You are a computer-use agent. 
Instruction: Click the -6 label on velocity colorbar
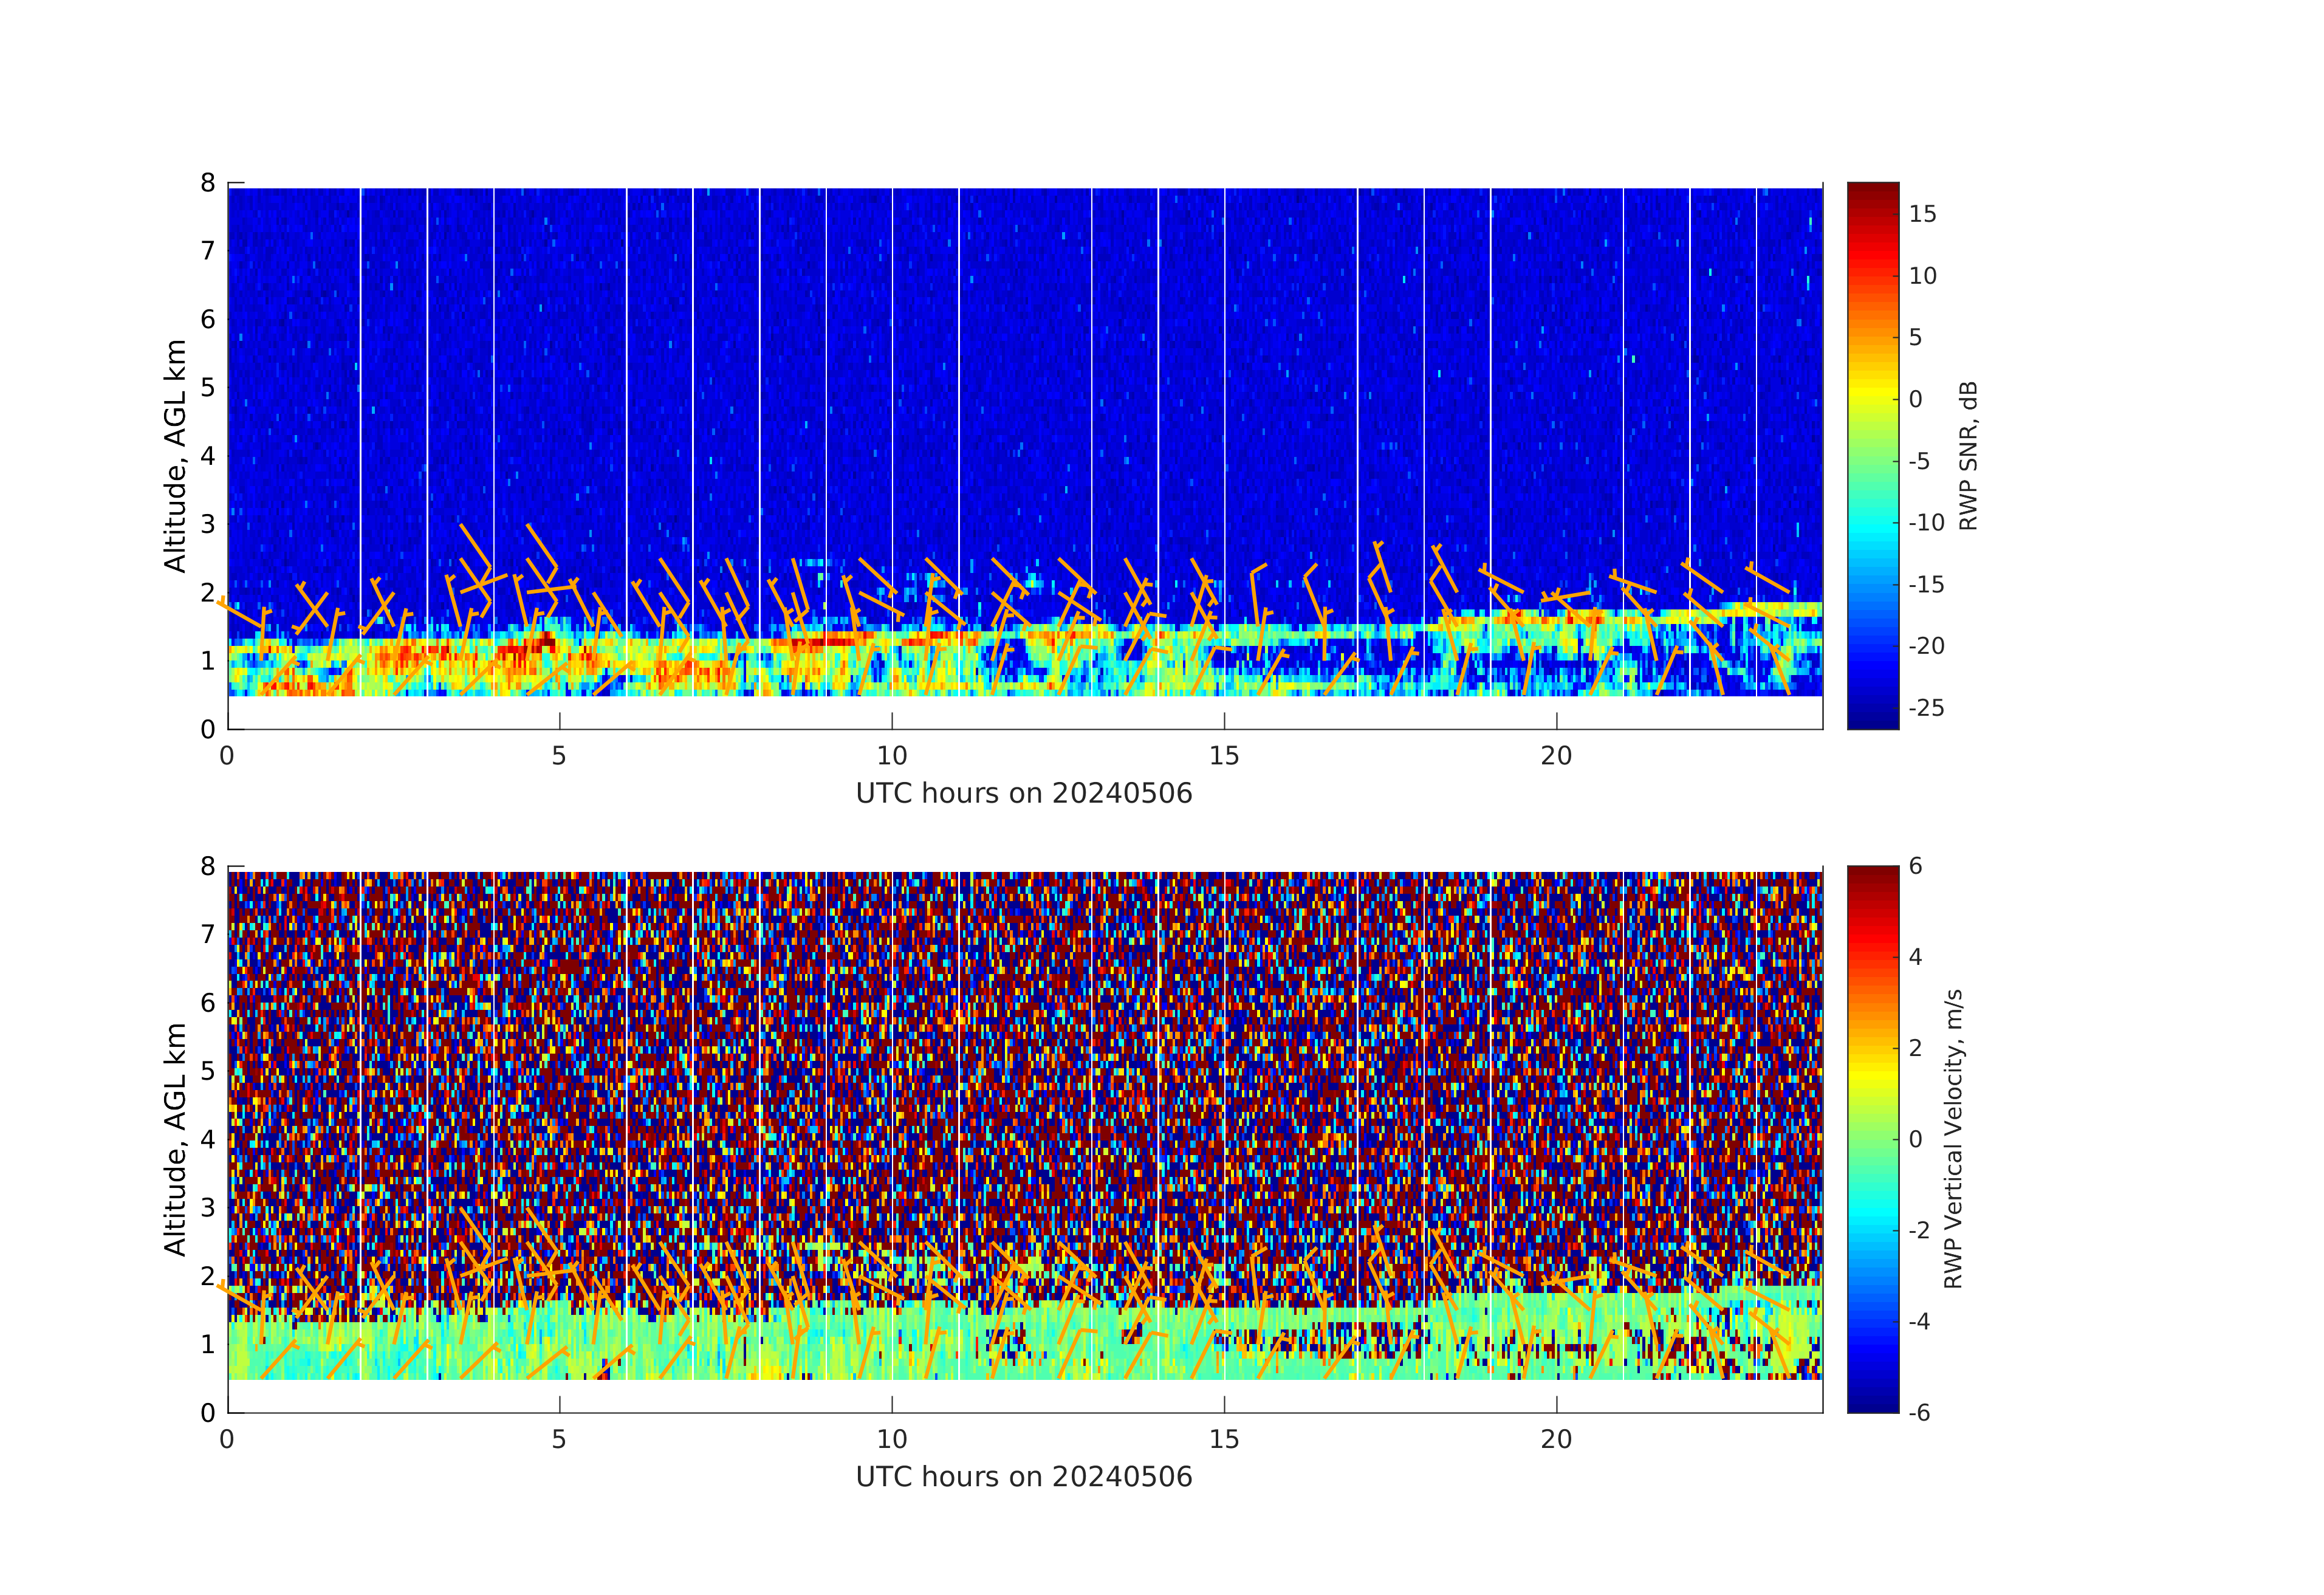click(x=1919, y=1412)
